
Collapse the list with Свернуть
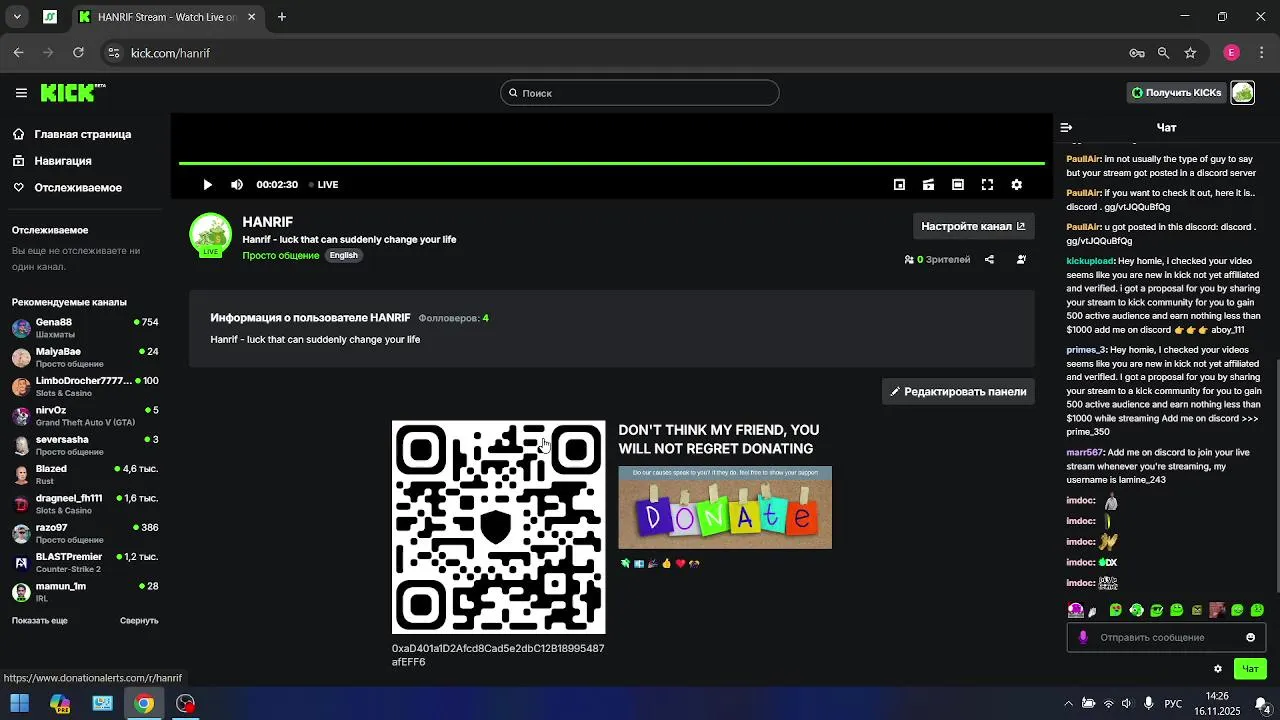[139, 621]
